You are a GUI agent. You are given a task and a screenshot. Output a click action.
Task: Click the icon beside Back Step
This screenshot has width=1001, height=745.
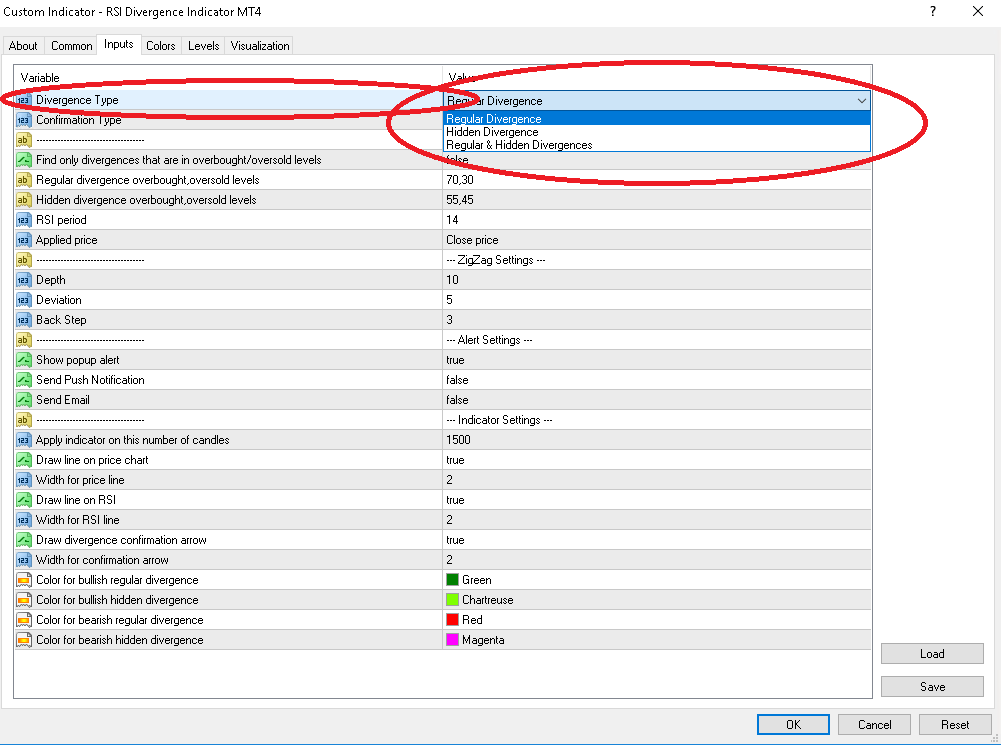[x=24, y=320]
